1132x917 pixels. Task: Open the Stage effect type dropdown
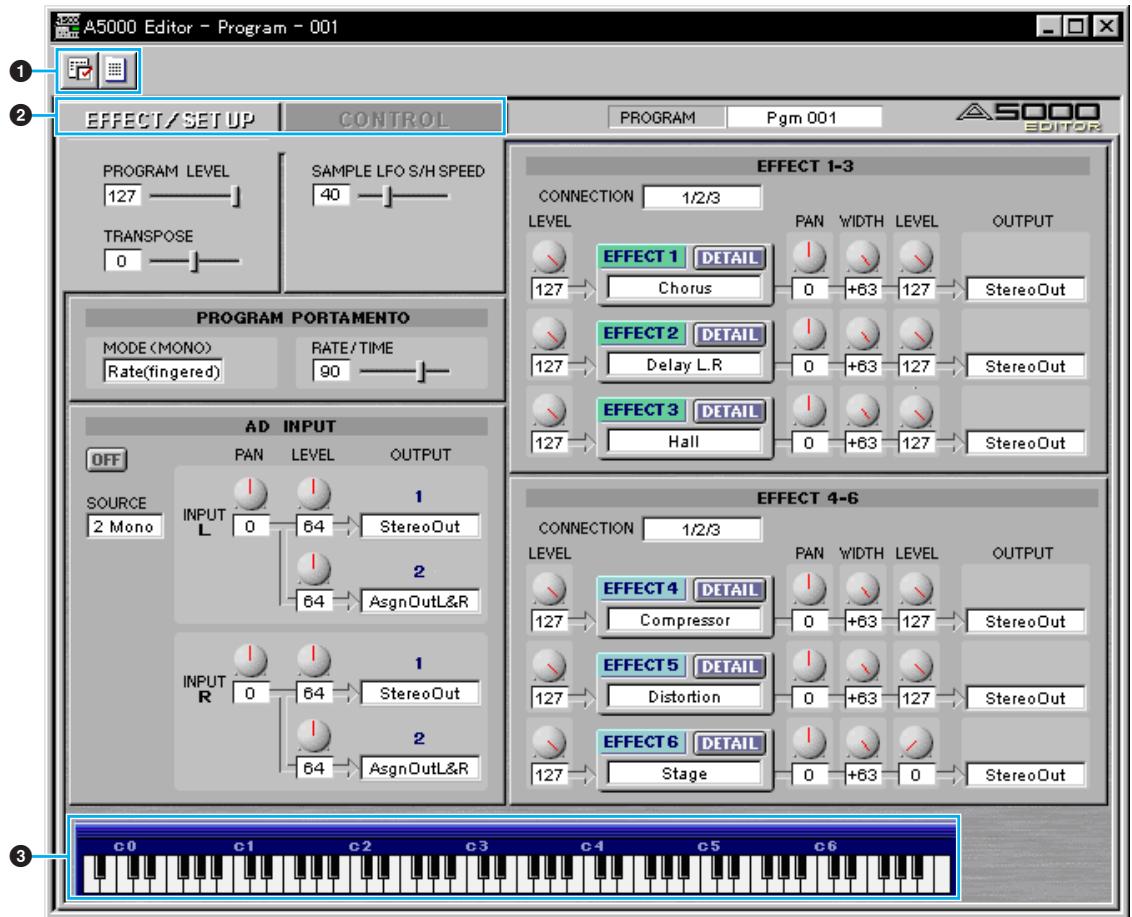[x=684, y=773]
